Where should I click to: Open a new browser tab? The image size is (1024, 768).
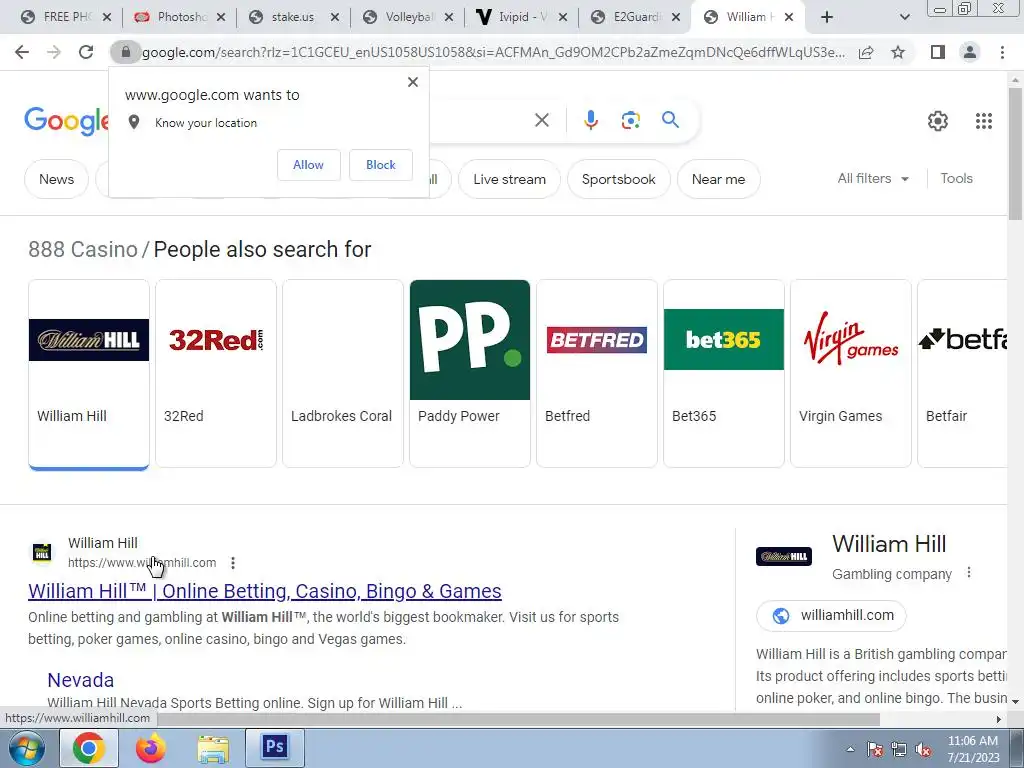[827, 17]
